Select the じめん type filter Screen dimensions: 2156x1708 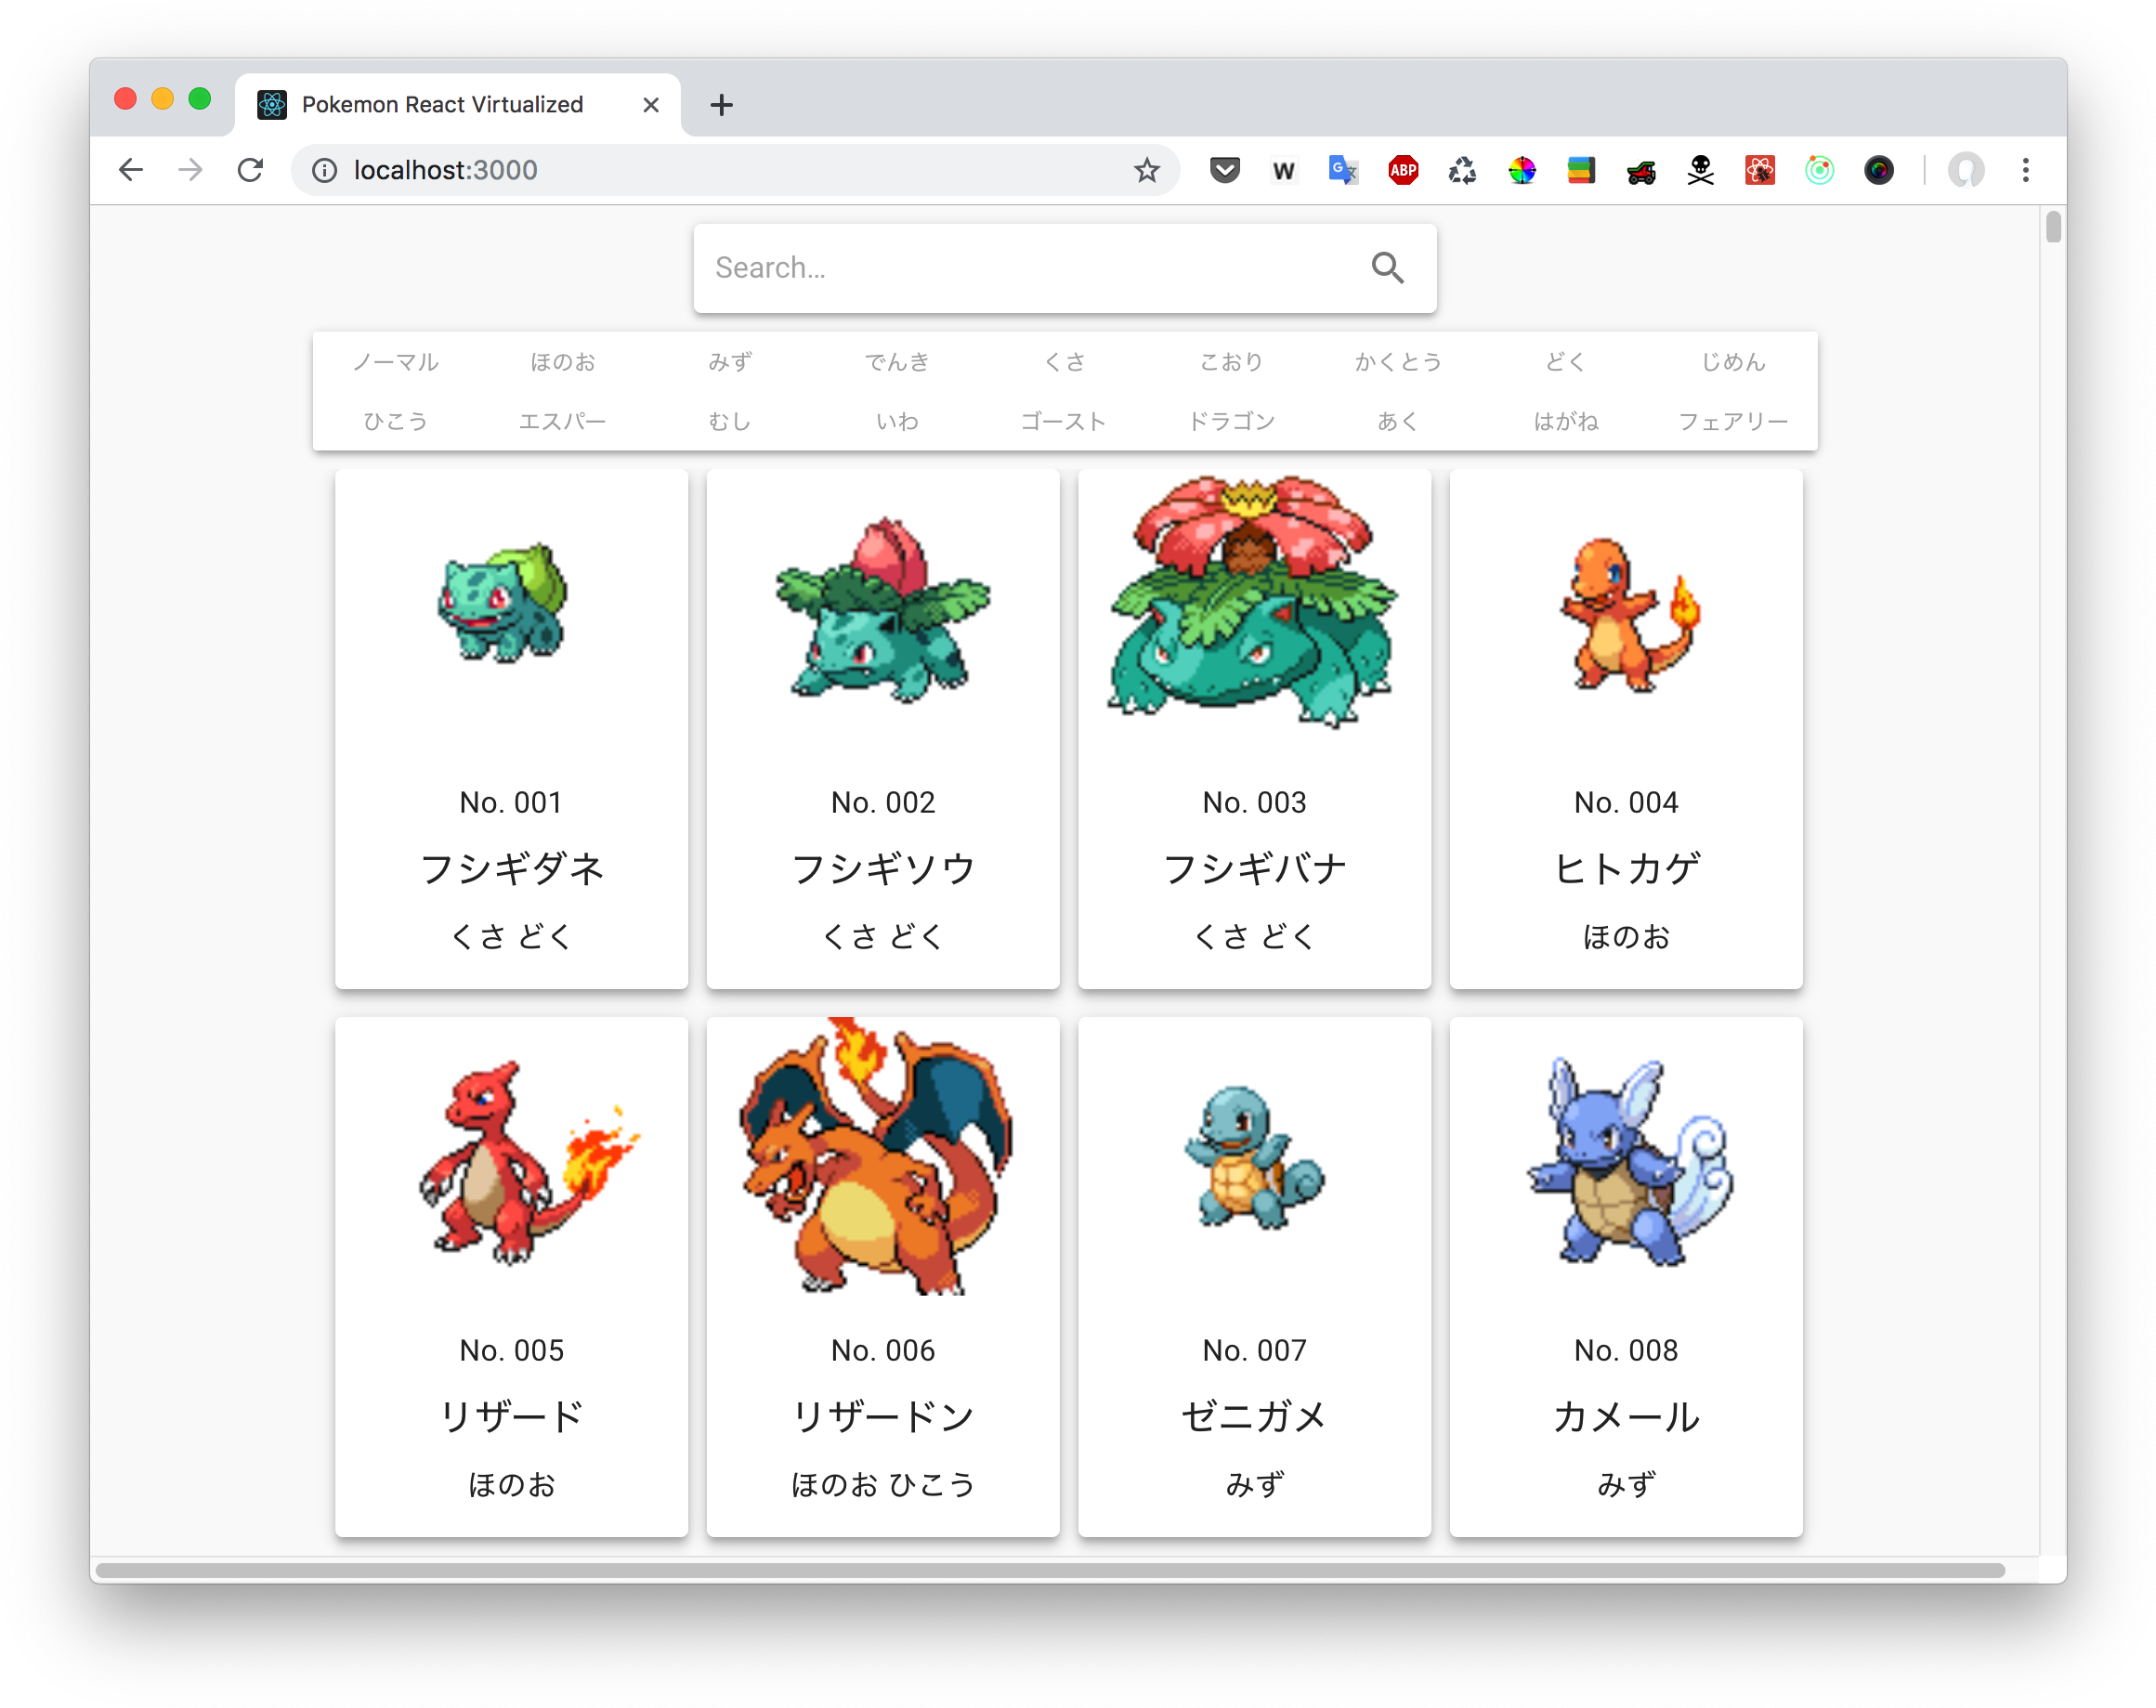pyautogui.click(x=1733, y=362)
